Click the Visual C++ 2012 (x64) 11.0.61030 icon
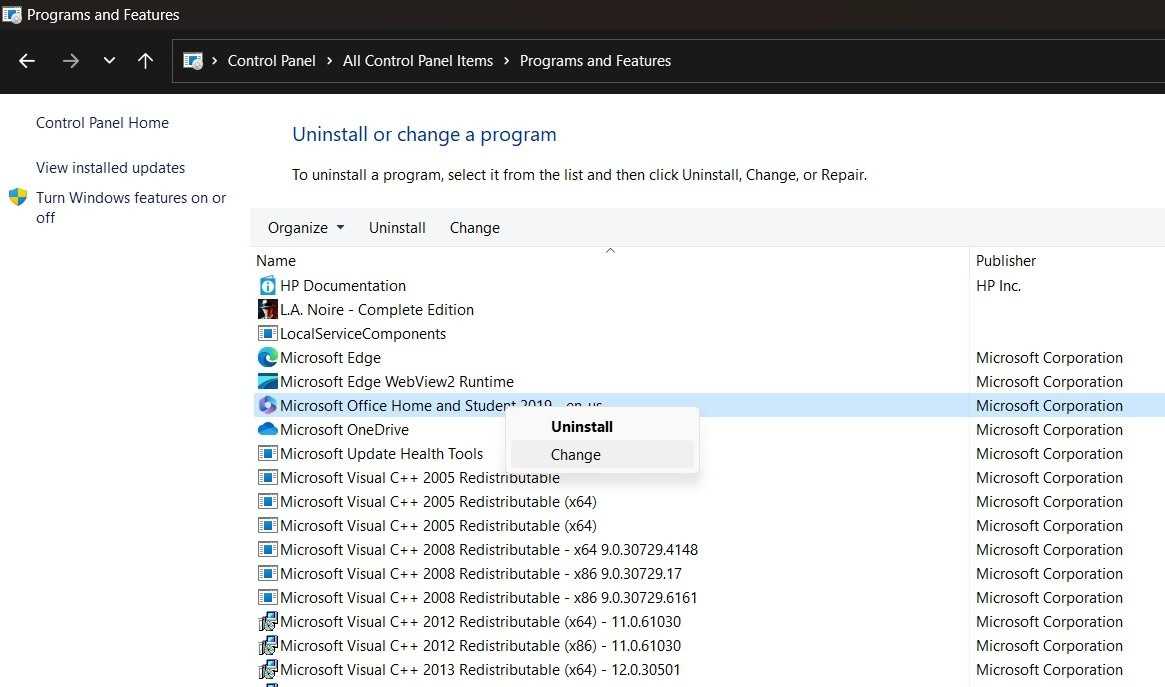Image resolution: width=1165 pixels, height=687 pixels. tap(267, 622)
